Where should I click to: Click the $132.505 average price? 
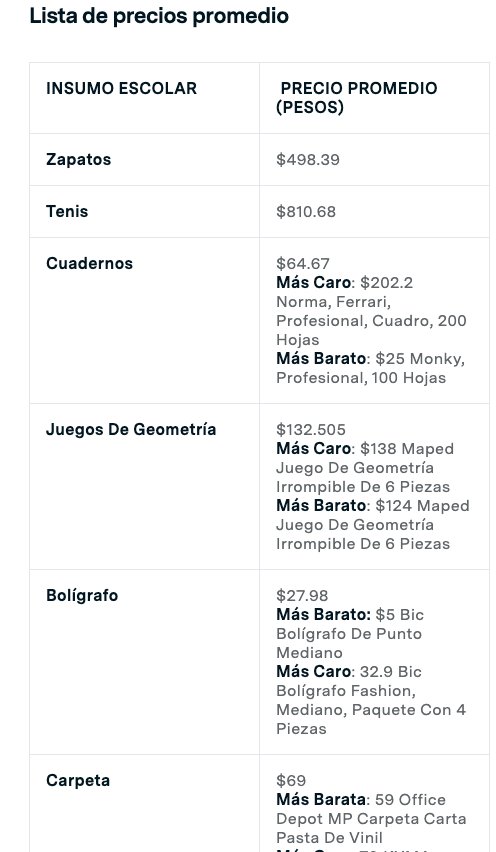(x=311, y=429)
